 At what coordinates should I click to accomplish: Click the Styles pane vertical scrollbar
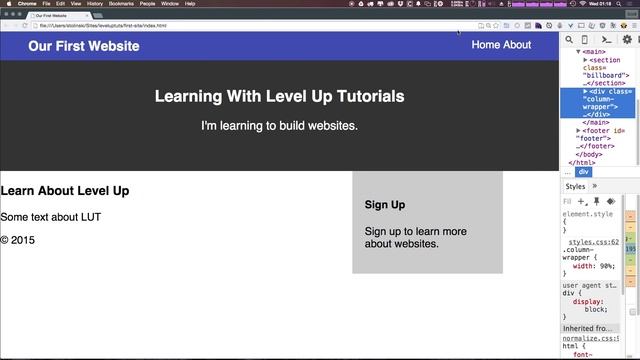pyautogui.click(x=623, y=245)
